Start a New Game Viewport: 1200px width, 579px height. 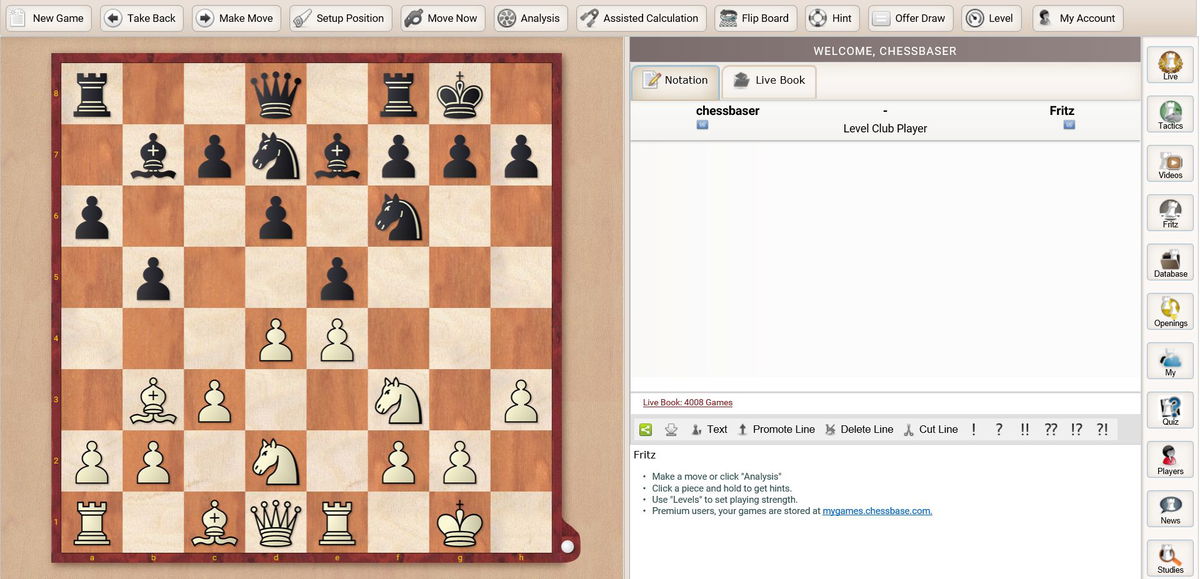tap(47, 18)
